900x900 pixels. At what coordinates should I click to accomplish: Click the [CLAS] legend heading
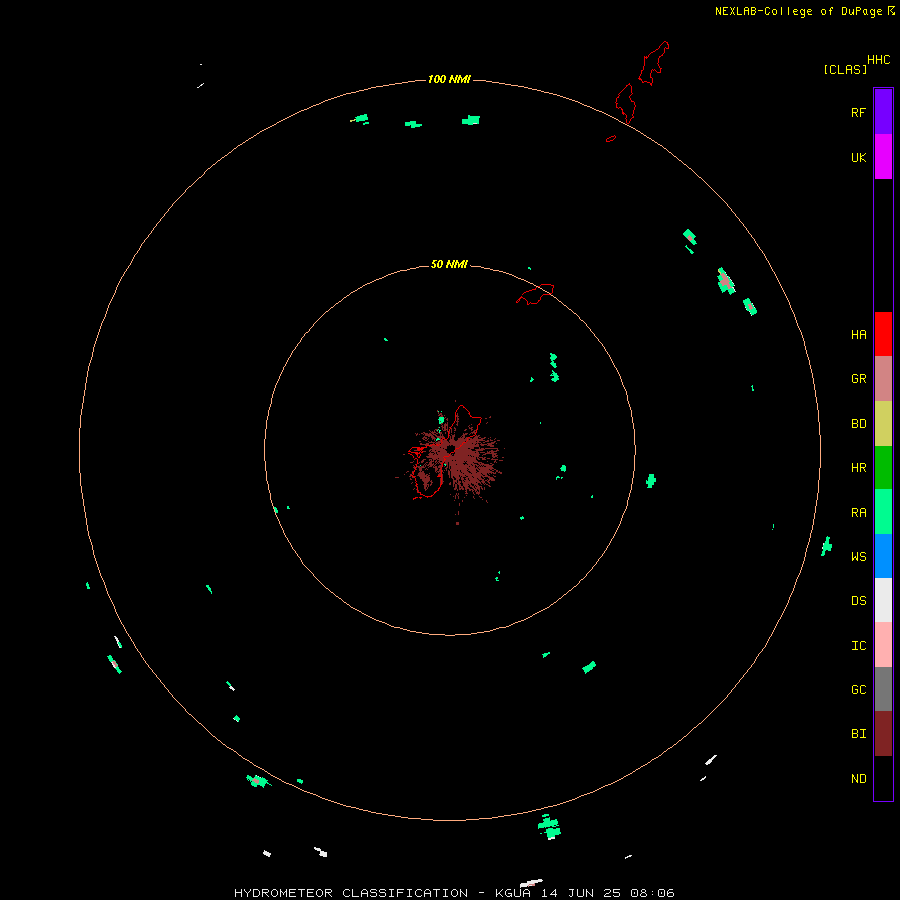coord(845,69)
